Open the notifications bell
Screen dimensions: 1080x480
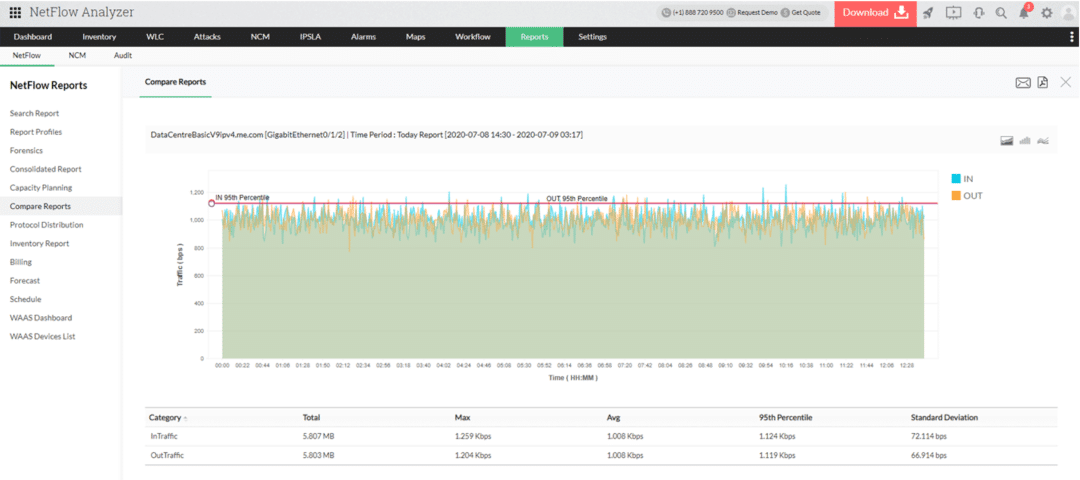(1024, 13)
